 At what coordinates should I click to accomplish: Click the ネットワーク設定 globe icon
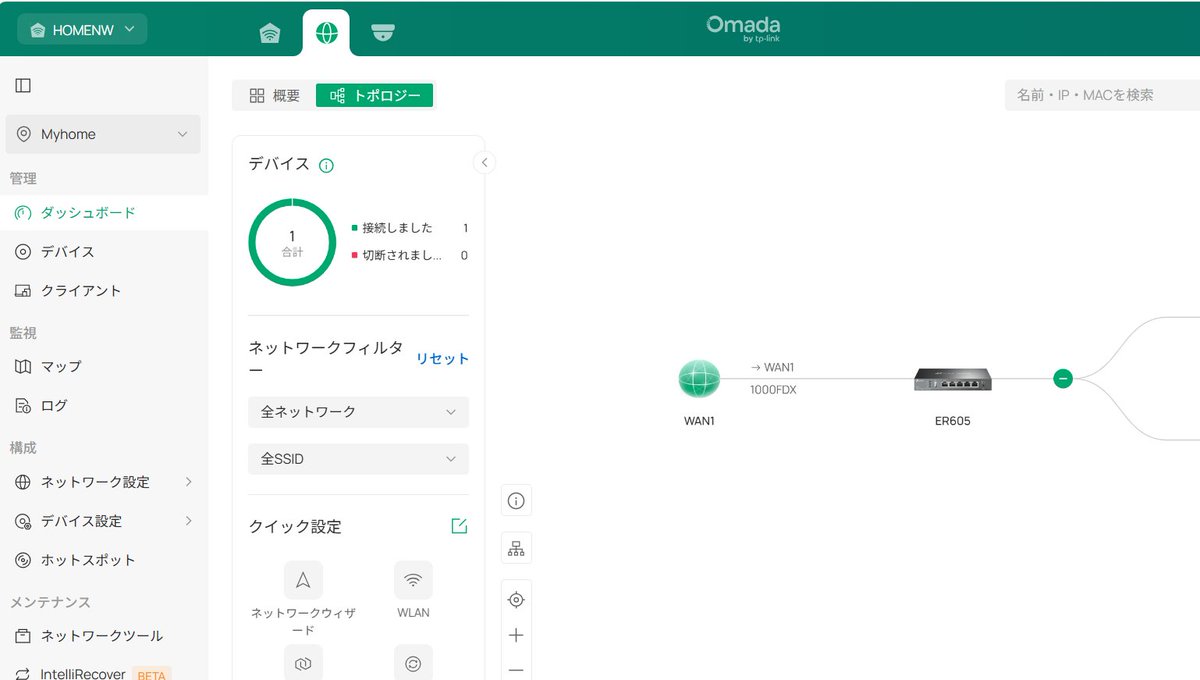pyautogui.click(x=23, y=482)
